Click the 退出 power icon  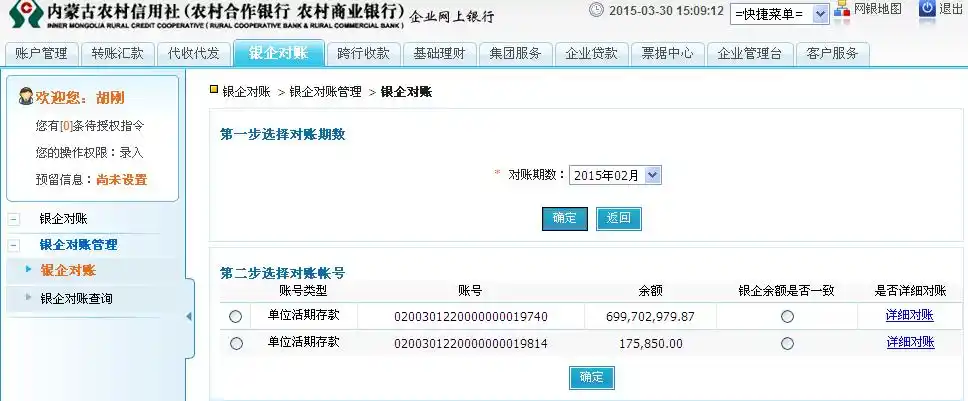(927, 9)
